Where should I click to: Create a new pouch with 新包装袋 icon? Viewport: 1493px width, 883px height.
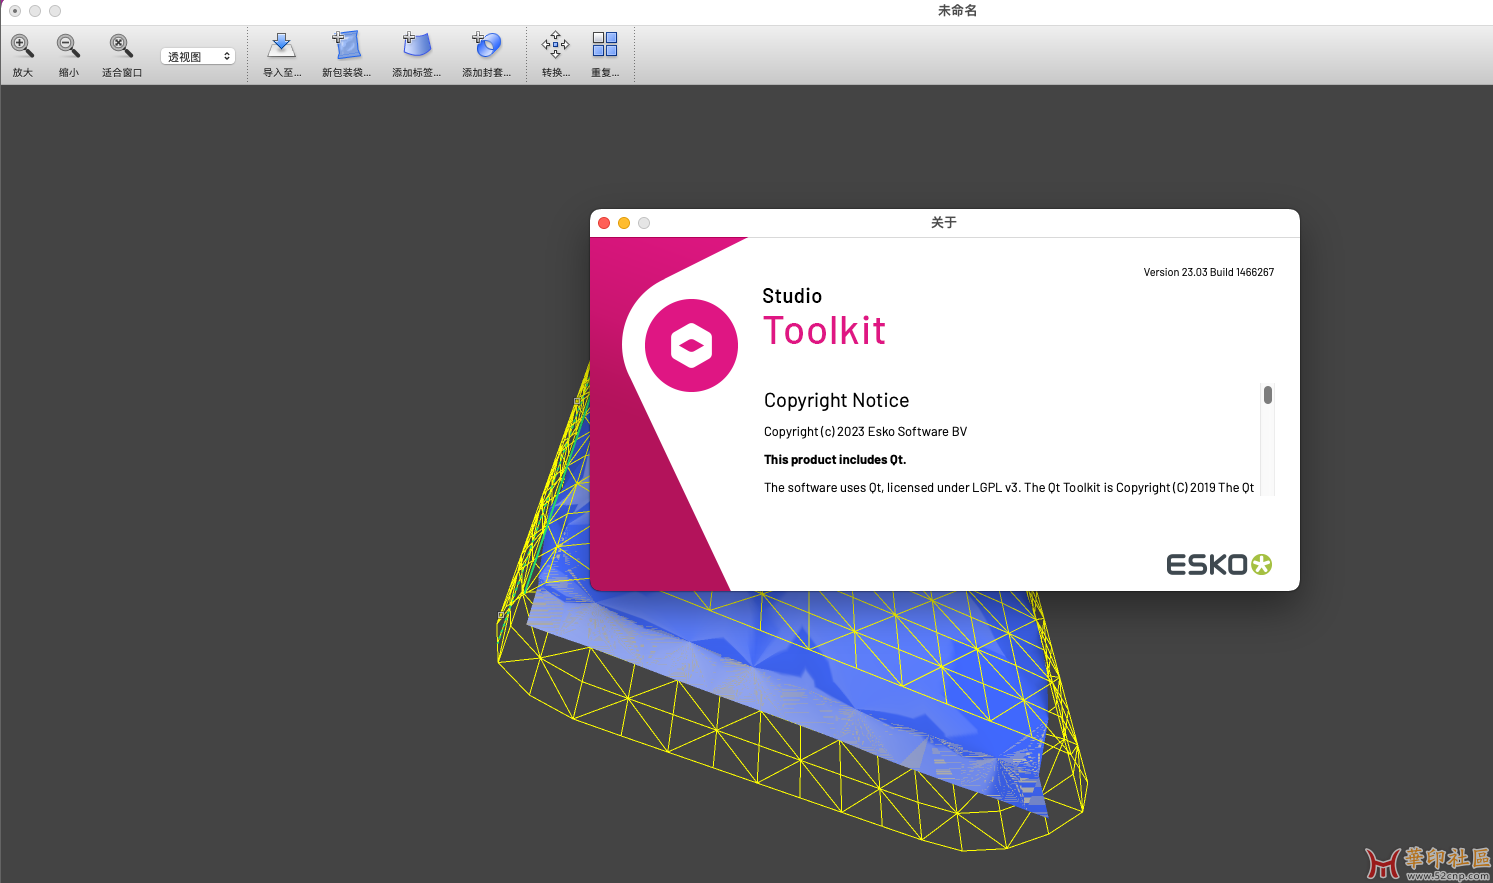pyautogui.click(x=346, y=46)
